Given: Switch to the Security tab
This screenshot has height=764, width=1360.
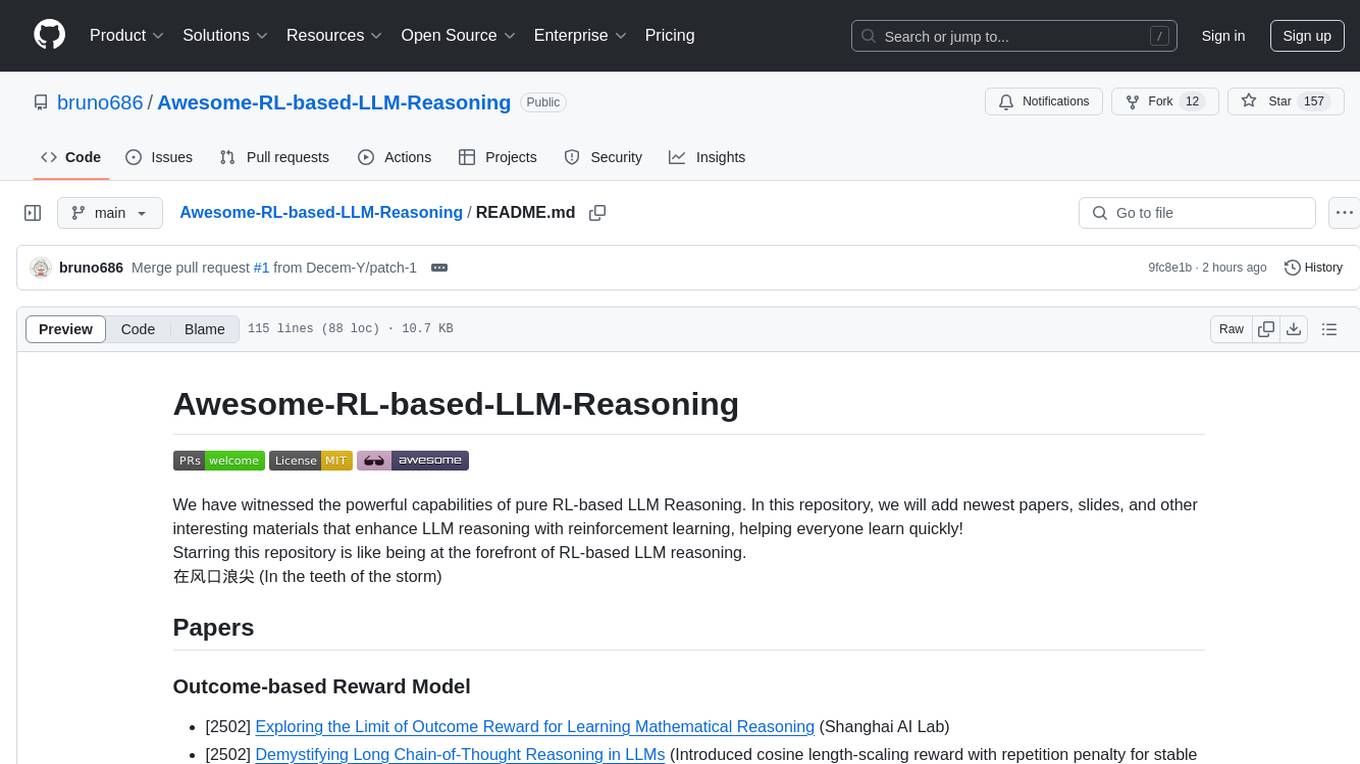Looking at the screenshot, I should [603, 157].
